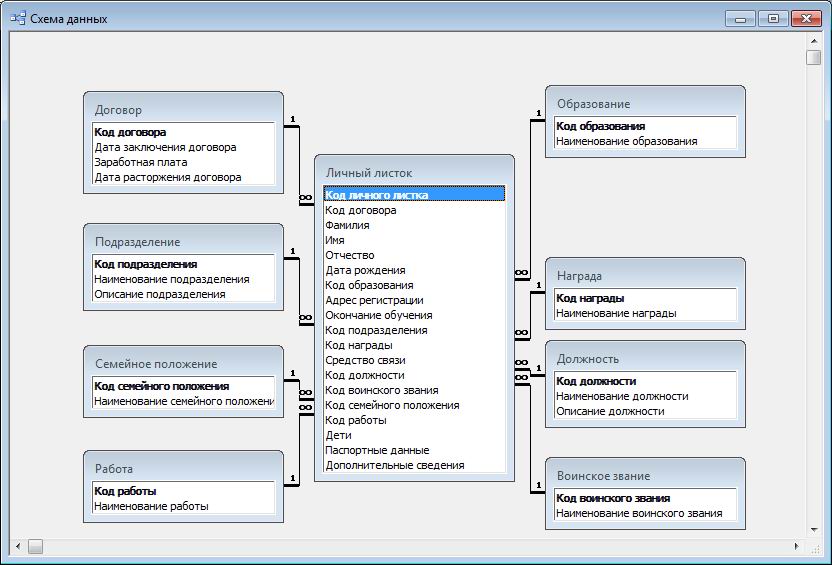Click horizontal scrollbar left arrow
Viewport: 832px width, 565px height.
tap(17, 546)
